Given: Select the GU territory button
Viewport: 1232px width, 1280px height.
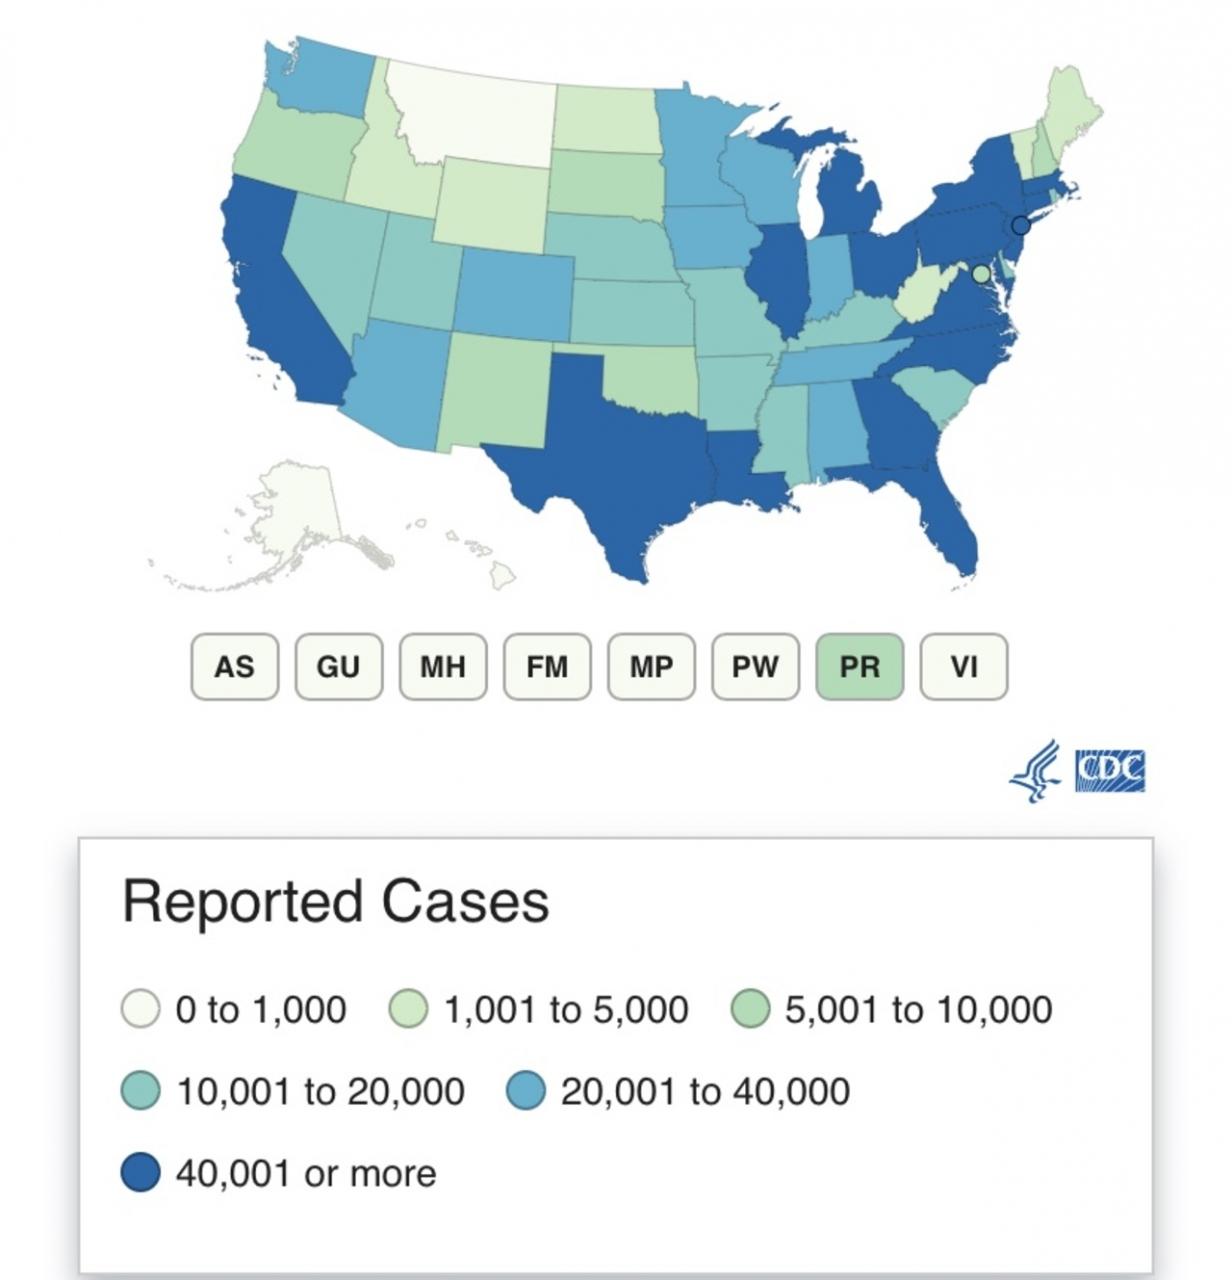Looking at the screenshot, I should (339, 667).
